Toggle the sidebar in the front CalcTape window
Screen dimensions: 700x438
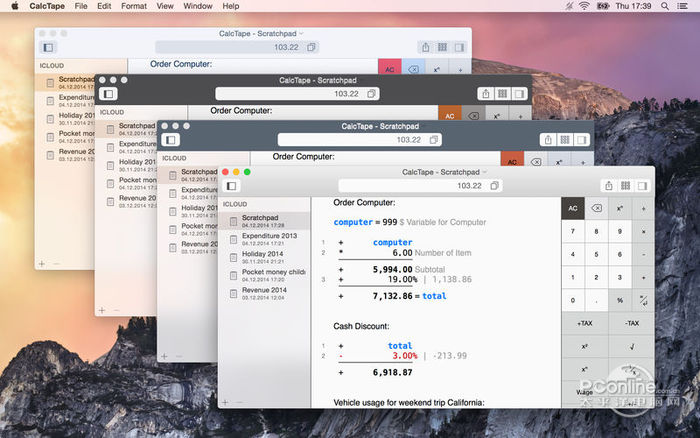[231, 186]
